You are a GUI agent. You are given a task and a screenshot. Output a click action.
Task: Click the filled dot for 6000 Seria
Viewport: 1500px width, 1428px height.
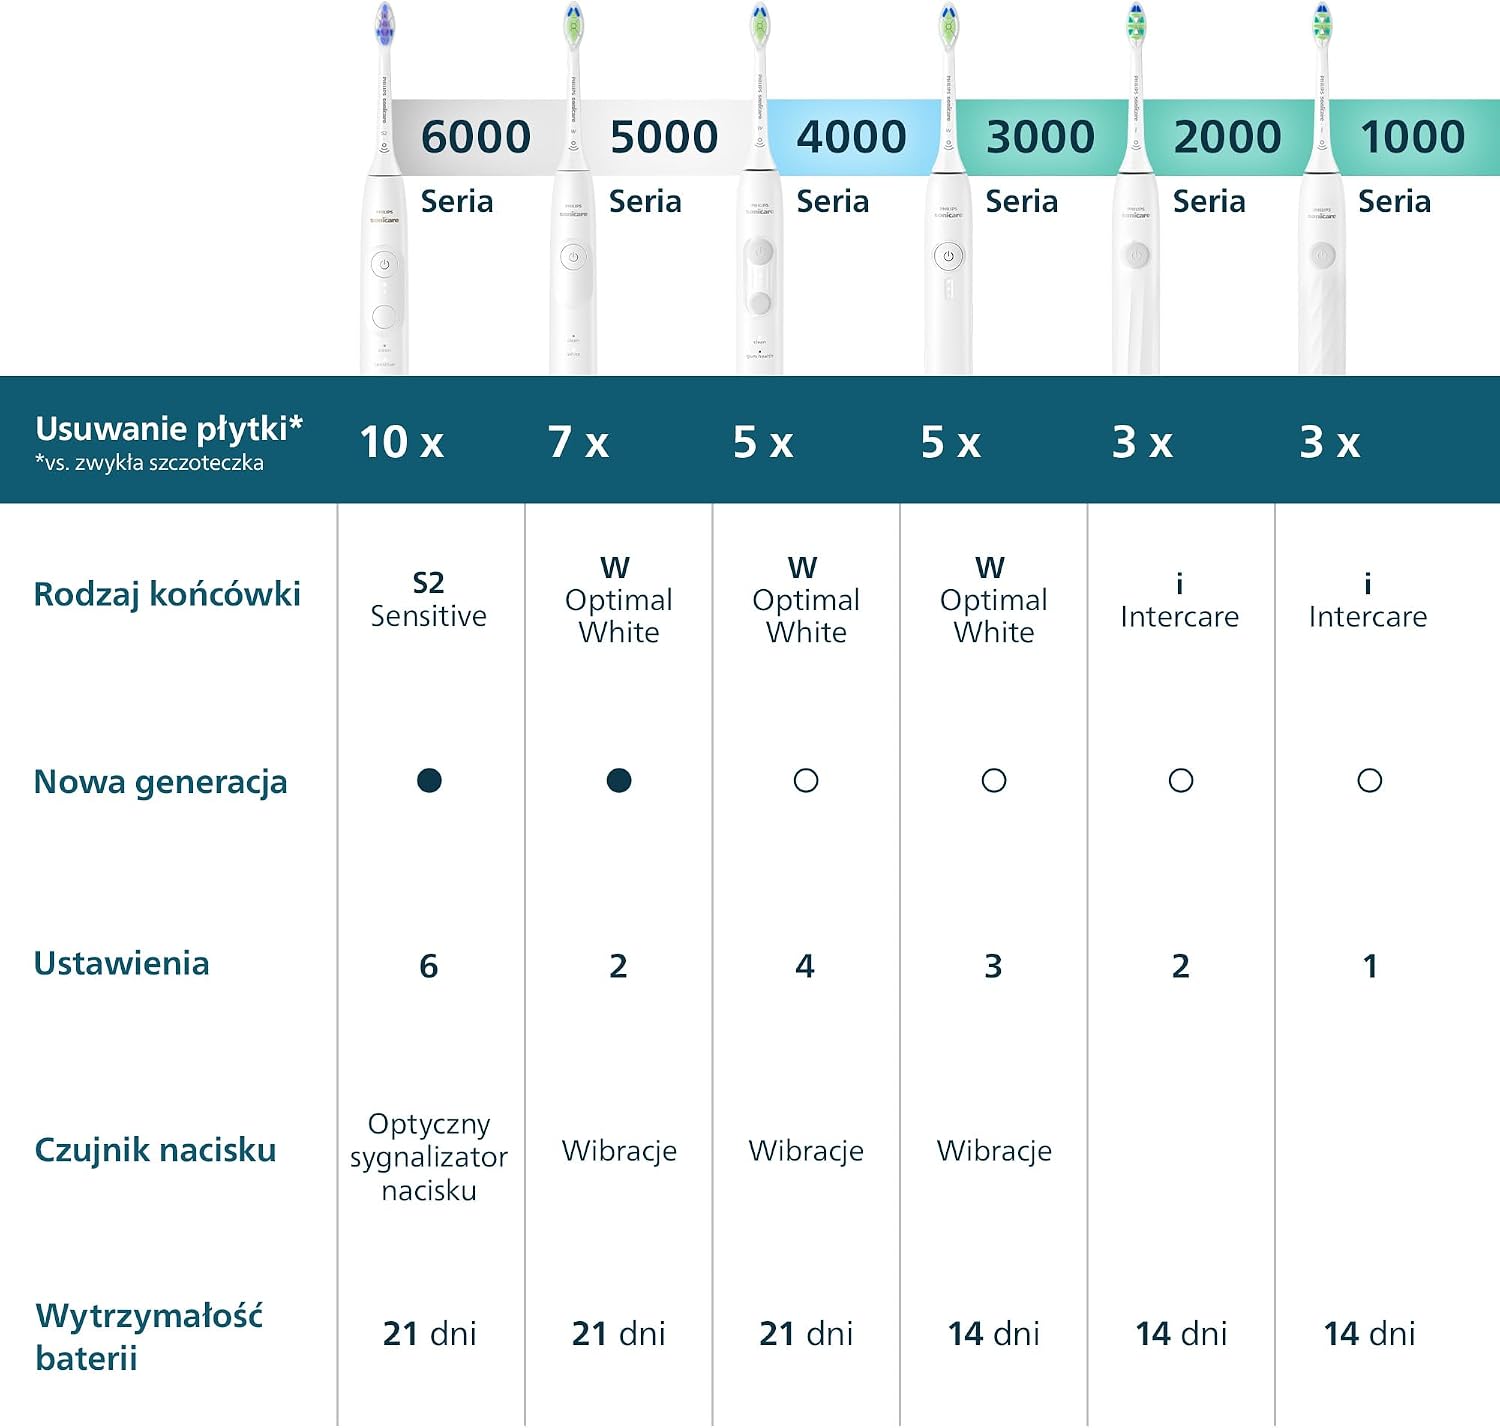click(429, 780)
